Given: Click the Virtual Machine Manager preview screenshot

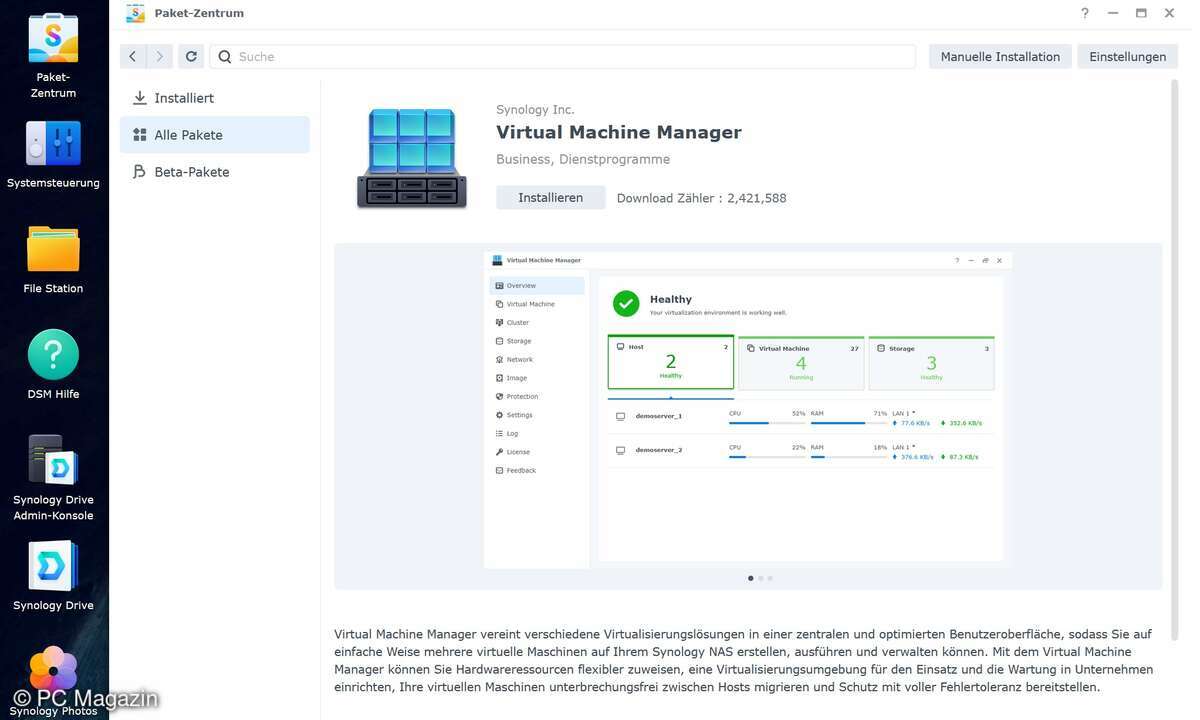Looking at the screenshot, I should (748, 410).
